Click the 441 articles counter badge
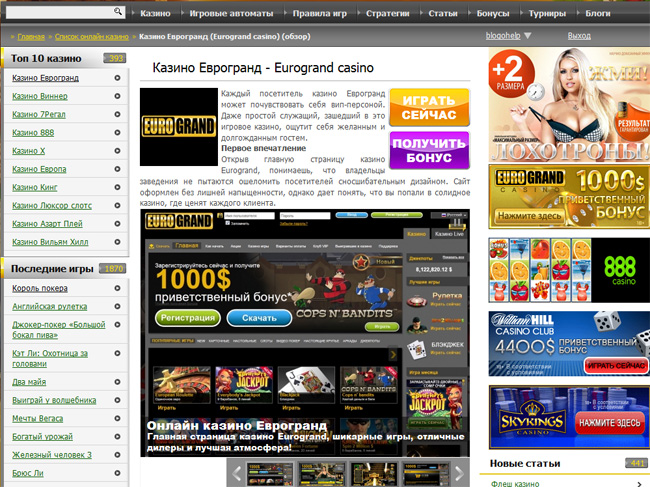Viewport: 650px width, 487px height. [637, 463]
